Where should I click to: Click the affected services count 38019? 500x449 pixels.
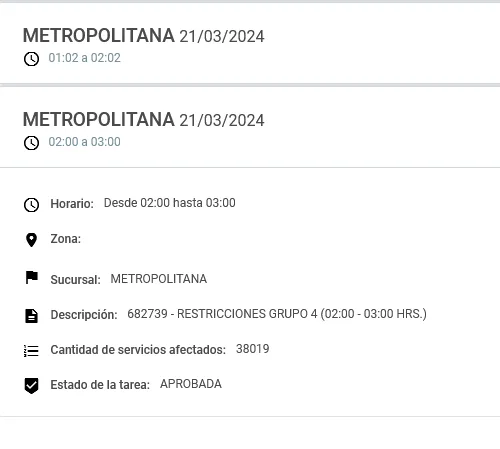point(253,349)
